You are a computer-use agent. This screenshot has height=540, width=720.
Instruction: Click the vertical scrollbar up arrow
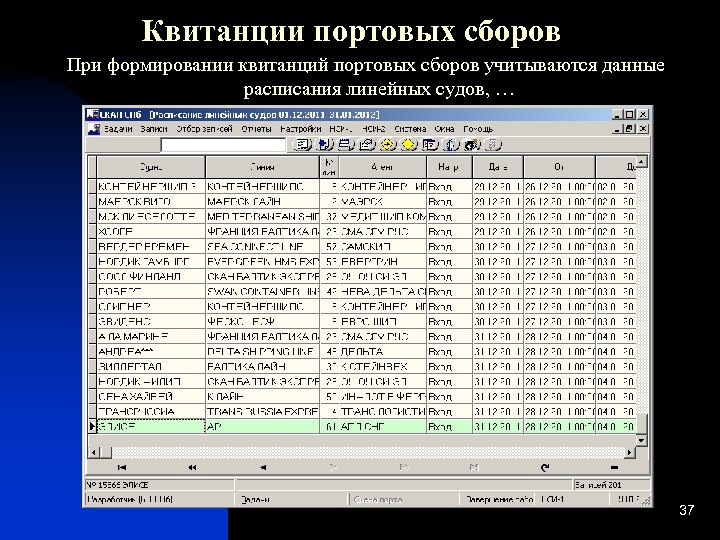[642, 162]
